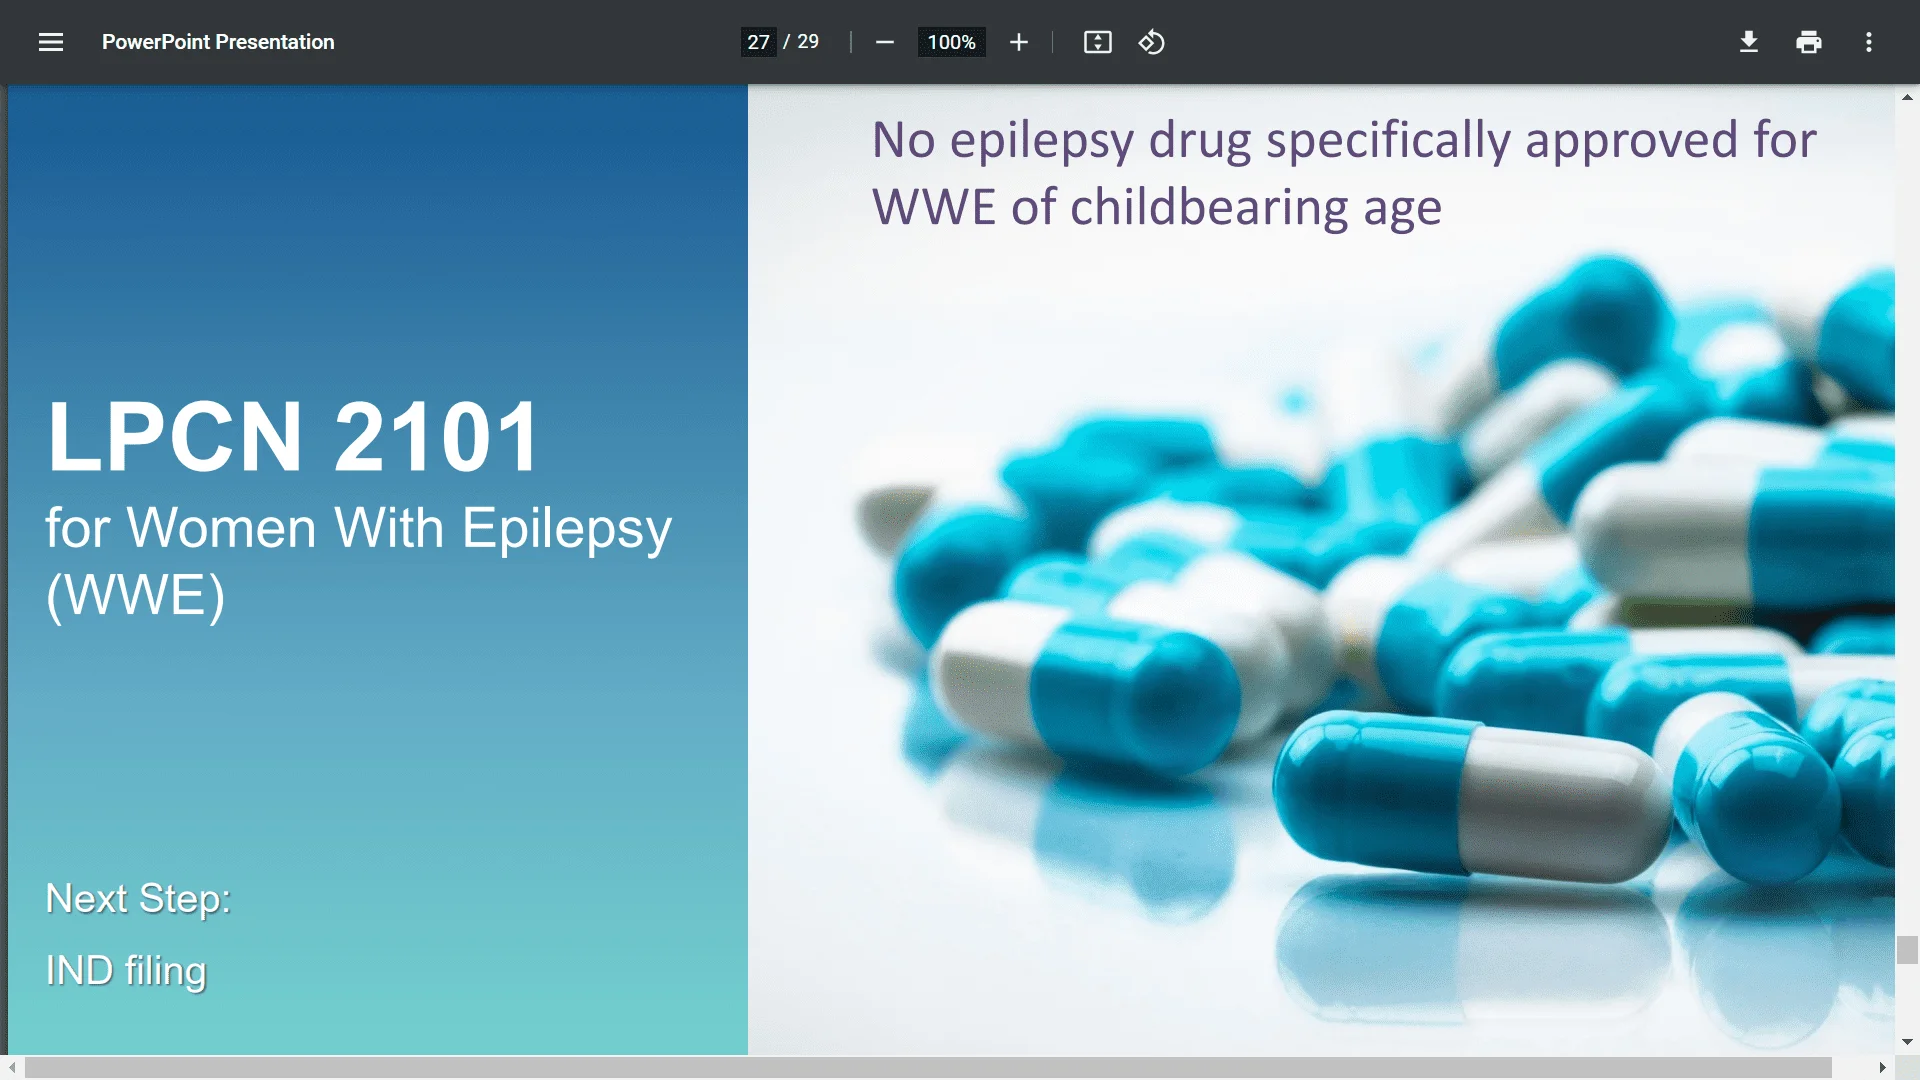Image resolution: width=1920 pixels, height=1080 pixels.
Task: Click the 'IND filing' text
Action: point(126,971)
